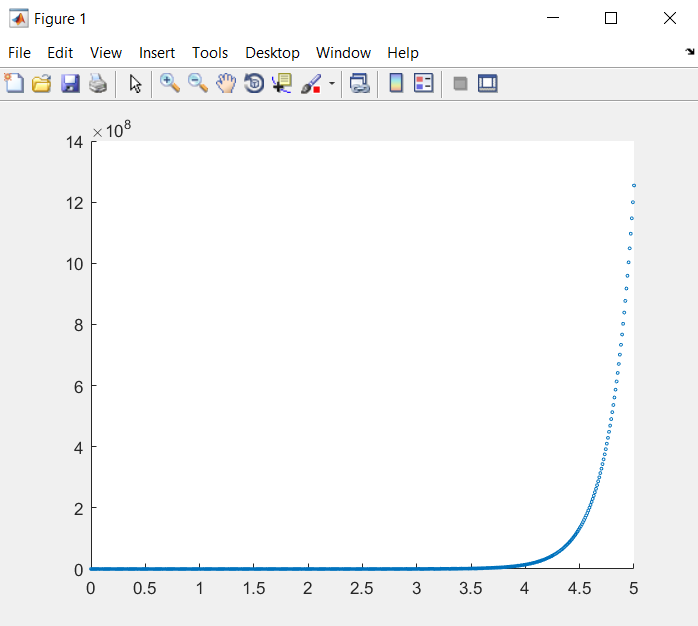Open the Insert menu
698x626 pixels.
[x=157, y=53]
